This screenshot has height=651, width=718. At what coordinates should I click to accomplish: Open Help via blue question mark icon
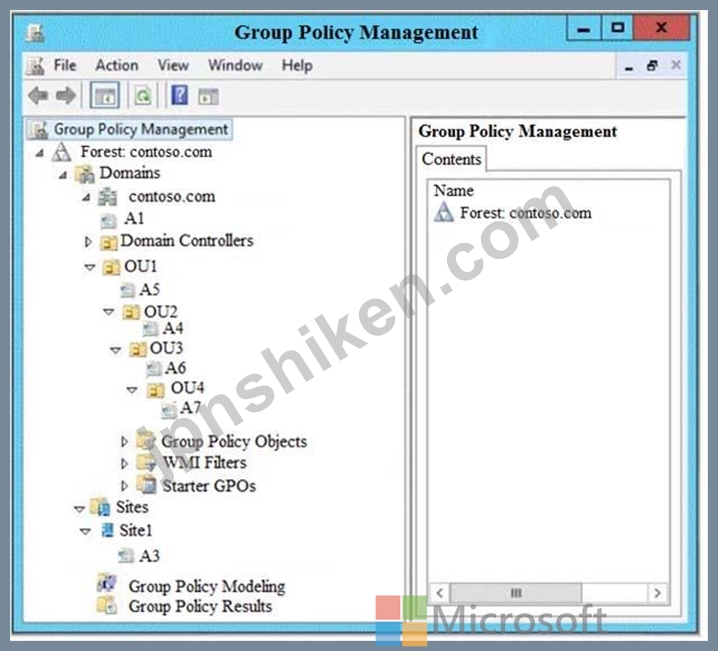(180, 95)
